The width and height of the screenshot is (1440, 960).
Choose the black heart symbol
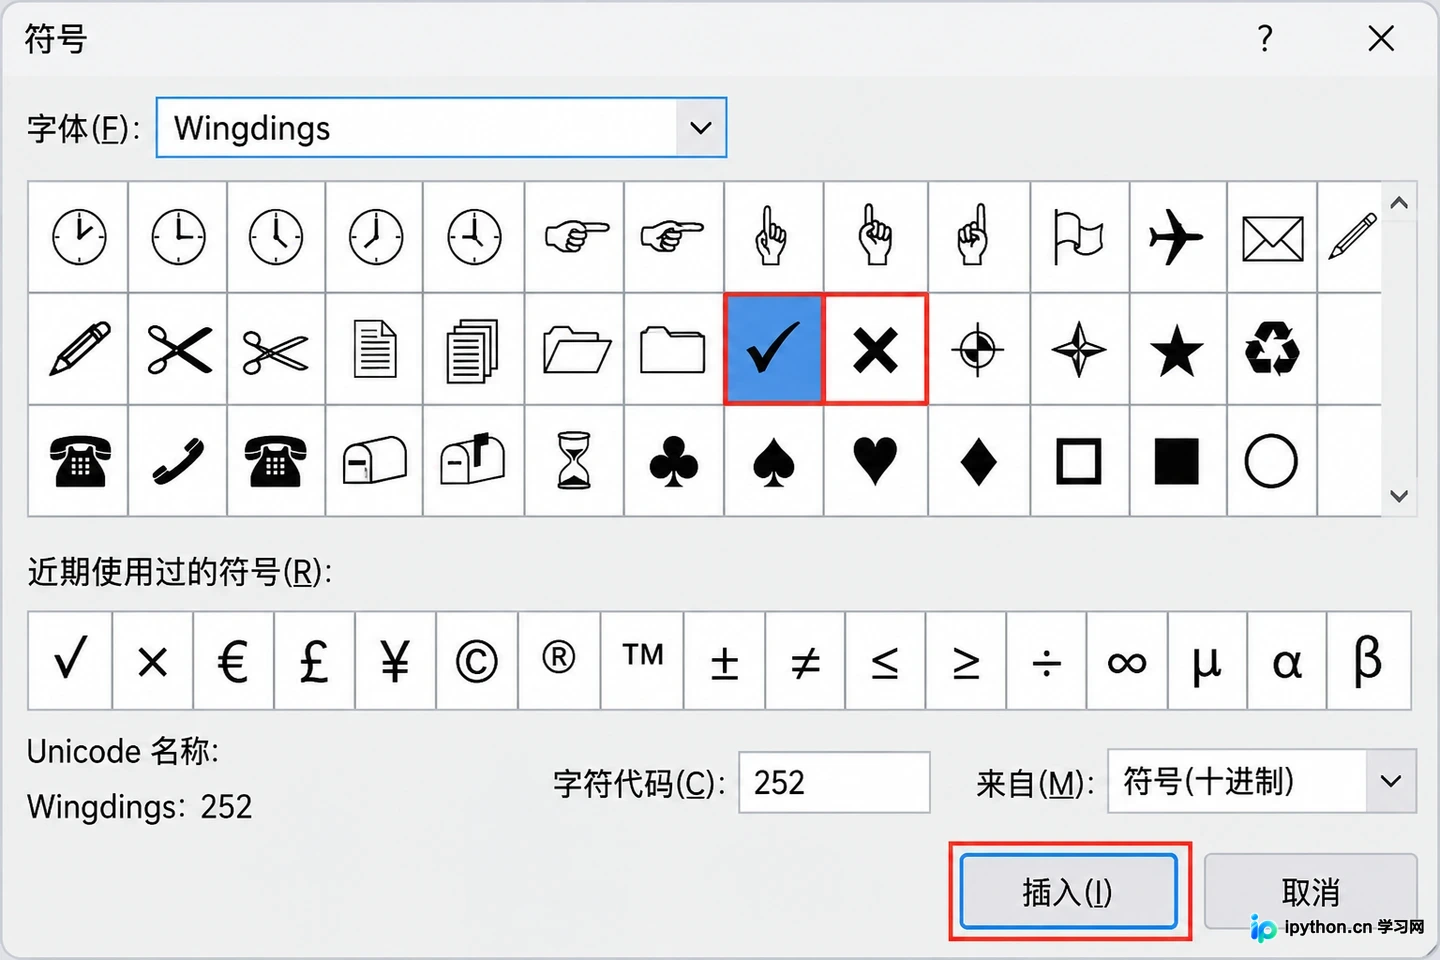tap(875, 461)
